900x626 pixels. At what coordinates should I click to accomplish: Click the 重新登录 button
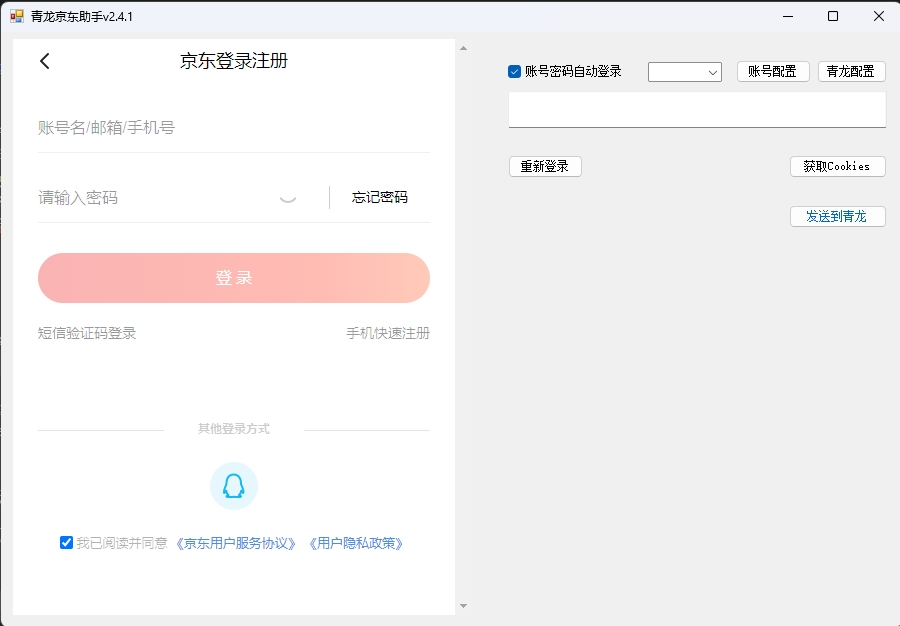pos(545,166)
